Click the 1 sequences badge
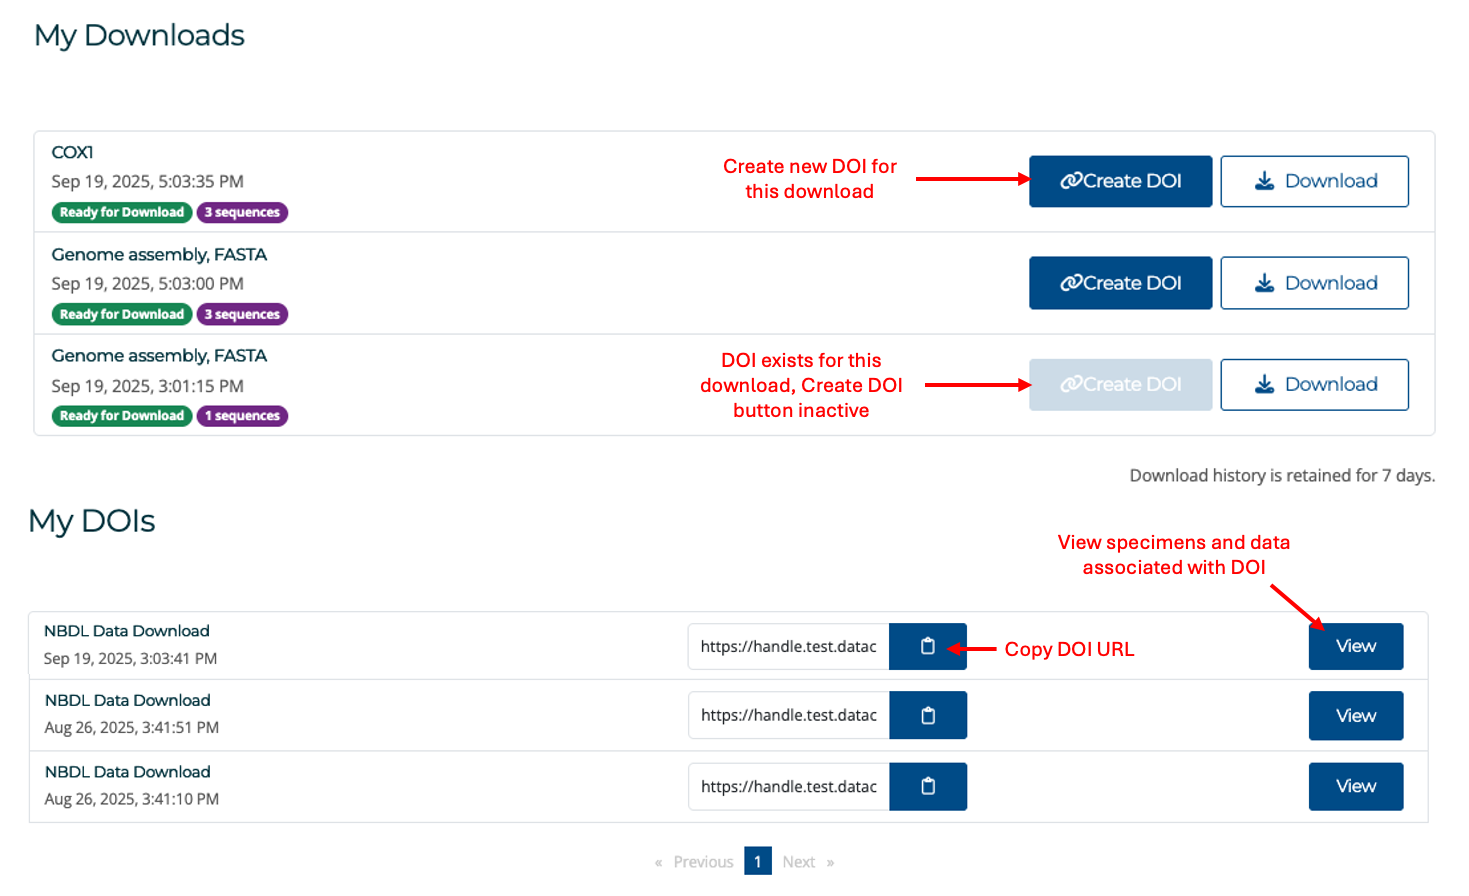Viewport: 1469px width, 896px height. point(242,416)
